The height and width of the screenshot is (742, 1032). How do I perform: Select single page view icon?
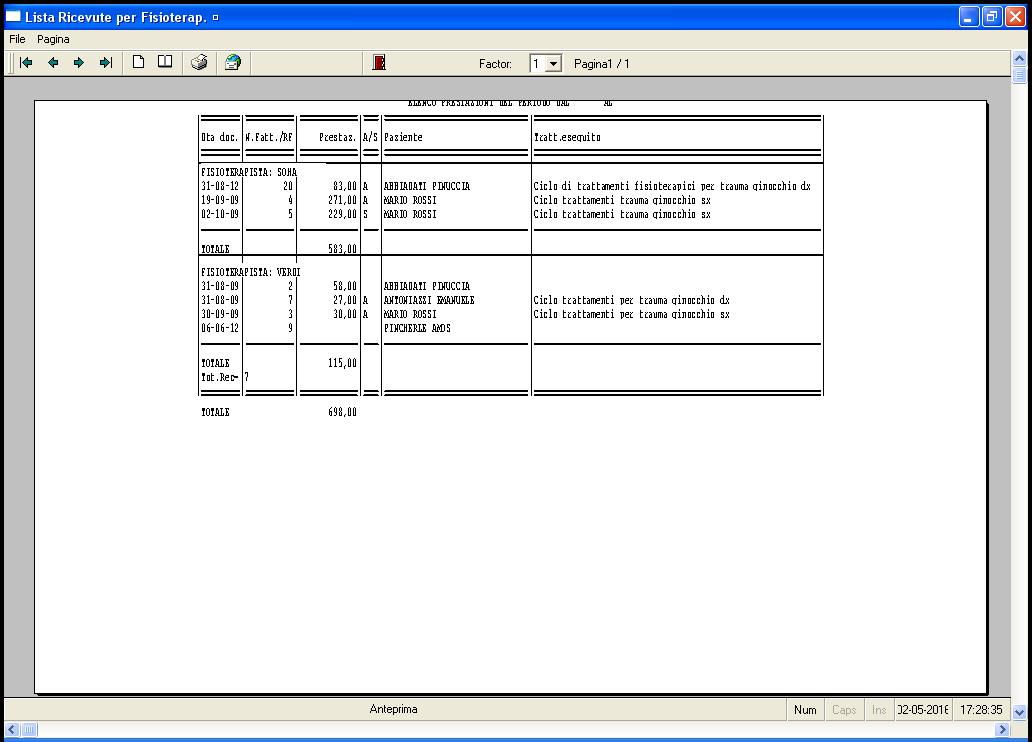pos(138,62)
